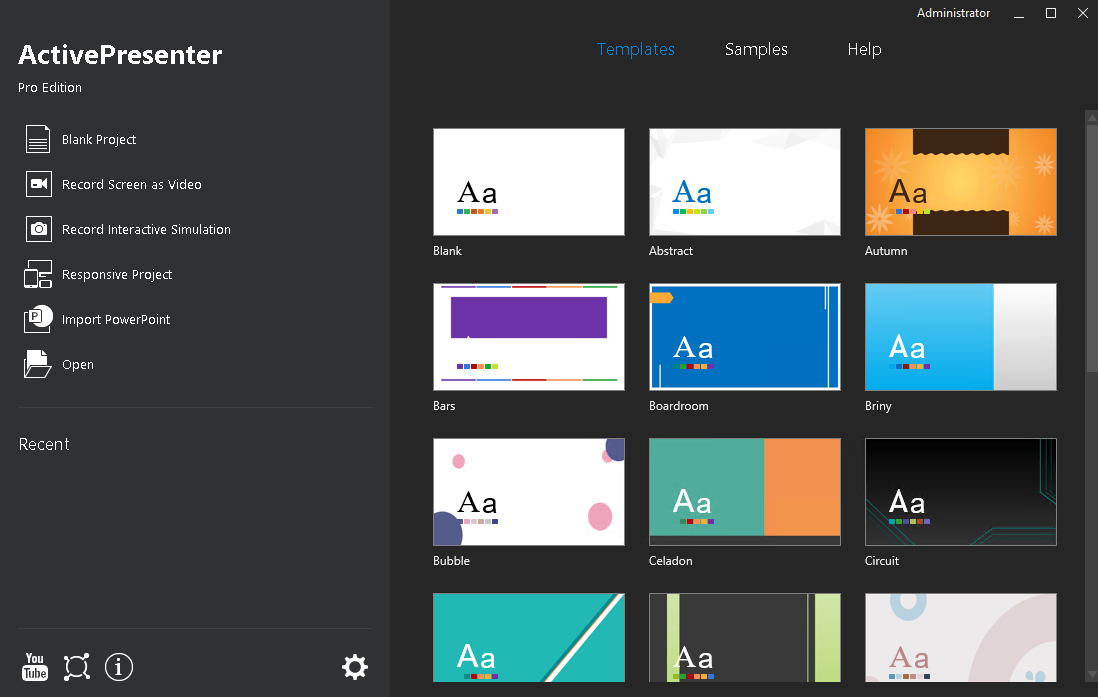This screenshot has height=697, width=1098.
Task: Open the Help tab
Action: coord(864,49)
